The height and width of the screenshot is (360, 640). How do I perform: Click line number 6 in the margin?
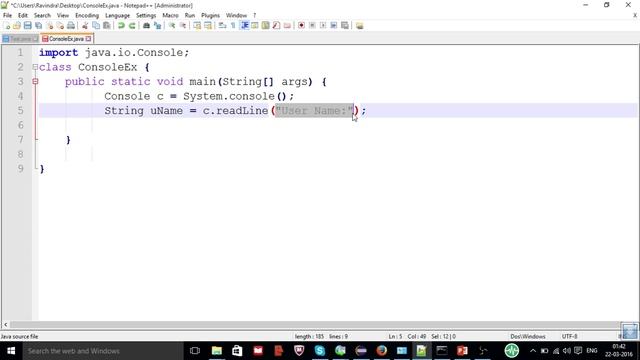pyautogui.click(x=20, y=125)
